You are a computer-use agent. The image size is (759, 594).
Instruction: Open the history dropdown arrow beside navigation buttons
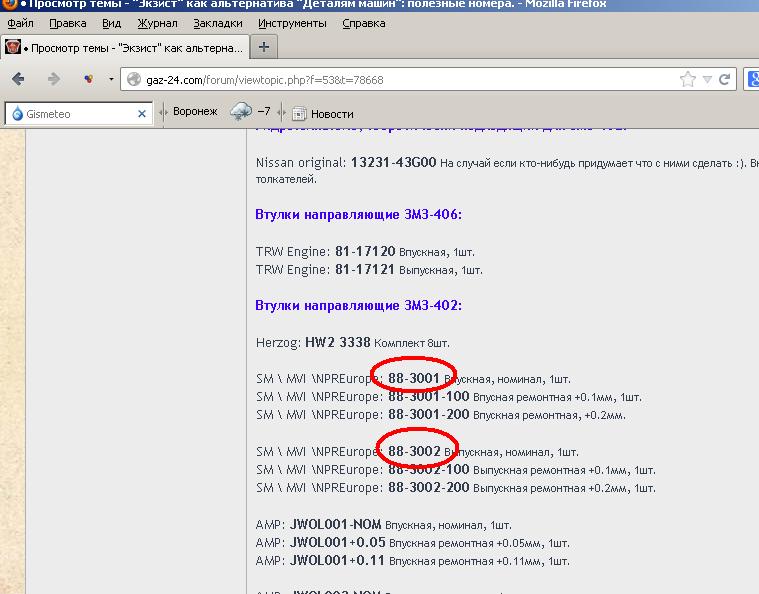click(111, 79)
